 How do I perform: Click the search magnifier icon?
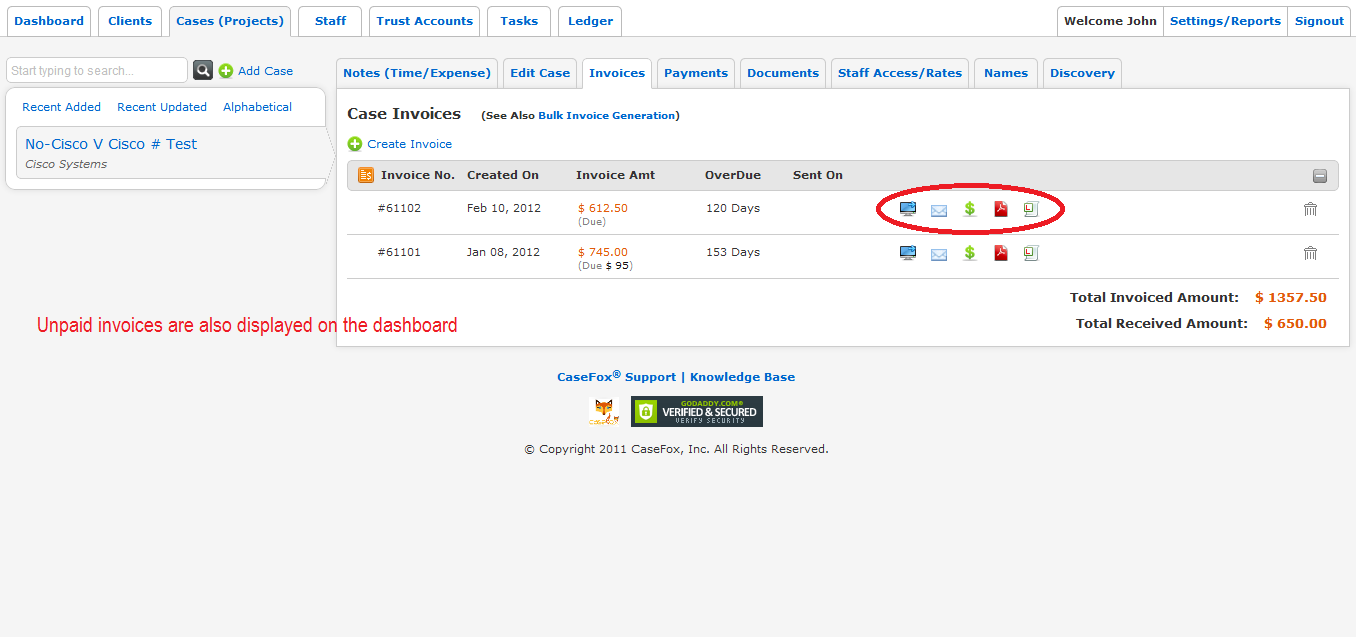pyautogui.click(x=203, y=70)
